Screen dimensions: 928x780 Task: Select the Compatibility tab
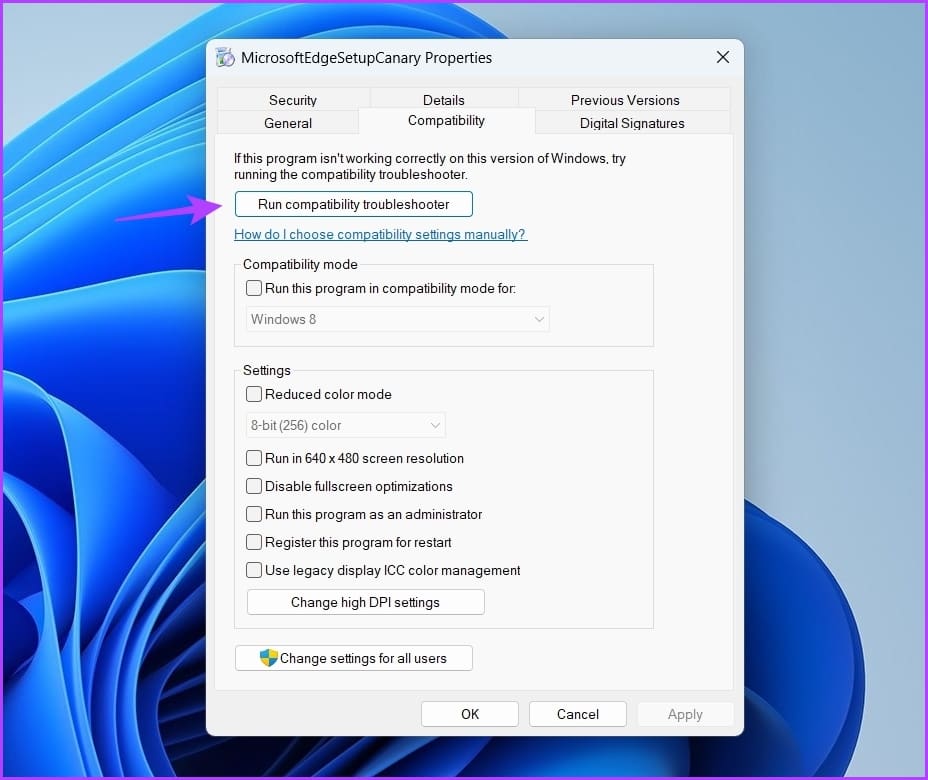pos(446,121)
